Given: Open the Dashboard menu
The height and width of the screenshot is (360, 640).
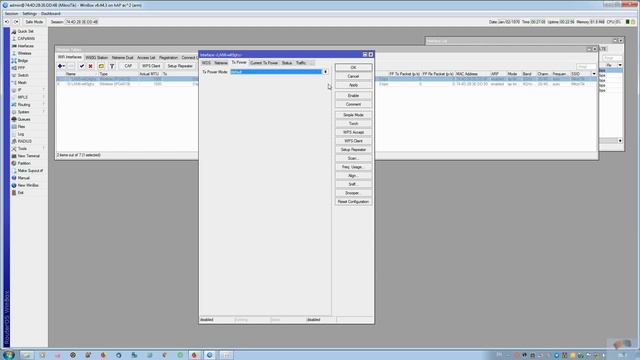Looking at the screenshot, I should 51,13.
